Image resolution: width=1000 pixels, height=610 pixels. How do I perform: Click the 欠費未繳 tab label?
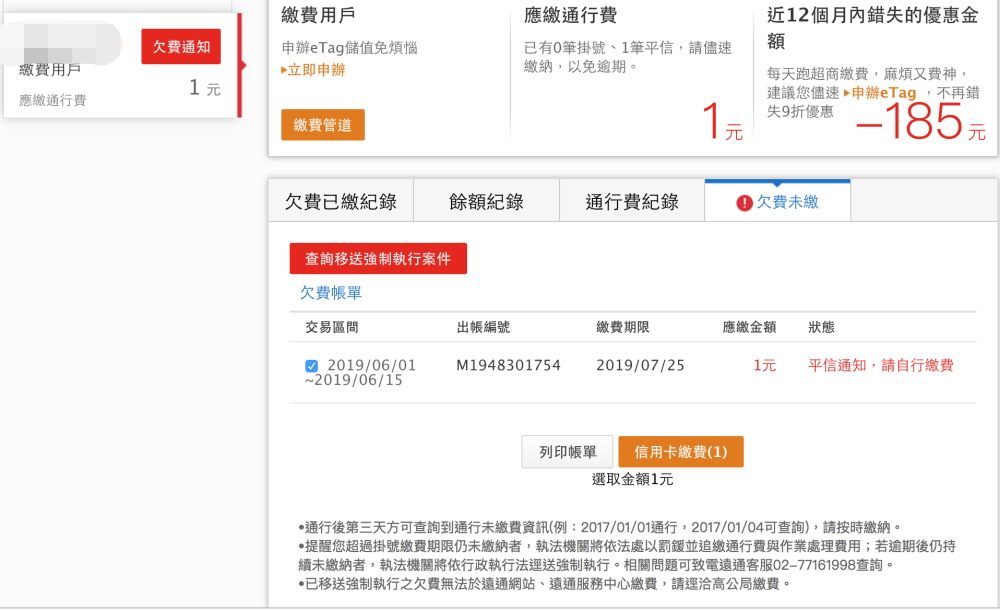pyautogui.click(x=787, y=202)
